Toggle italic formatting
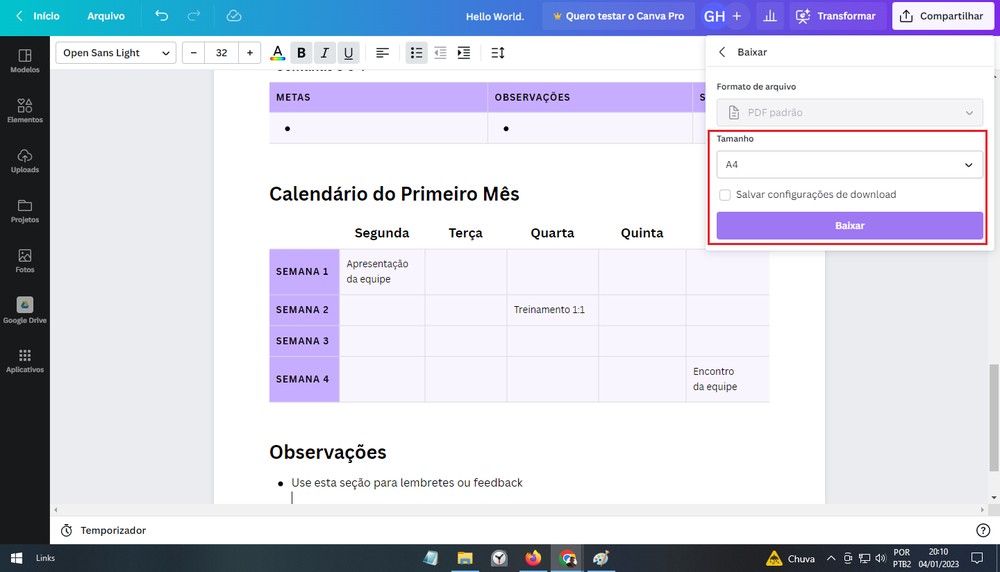The width and height of the screenshot is (1000, 572). 325,53
